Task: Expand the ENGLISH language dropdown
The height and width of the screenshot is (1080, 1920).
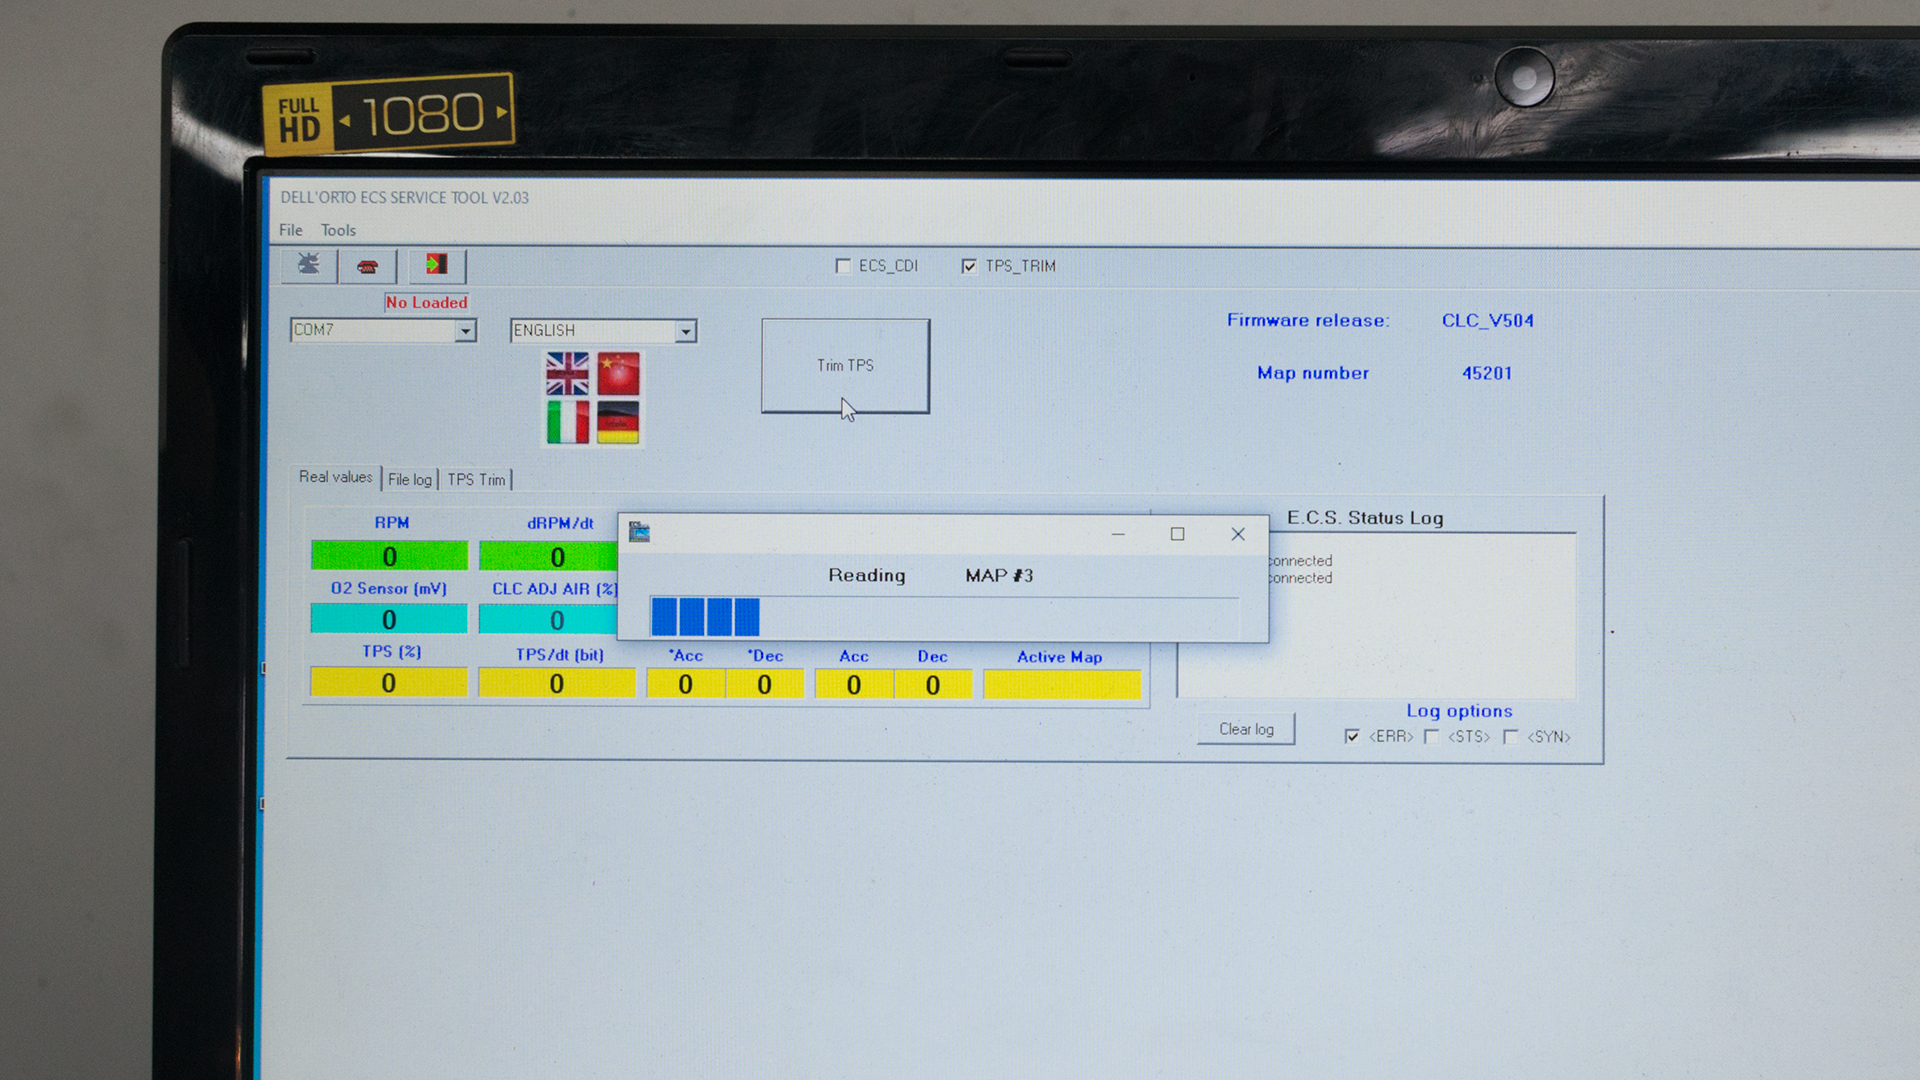Action: (685, 331)
